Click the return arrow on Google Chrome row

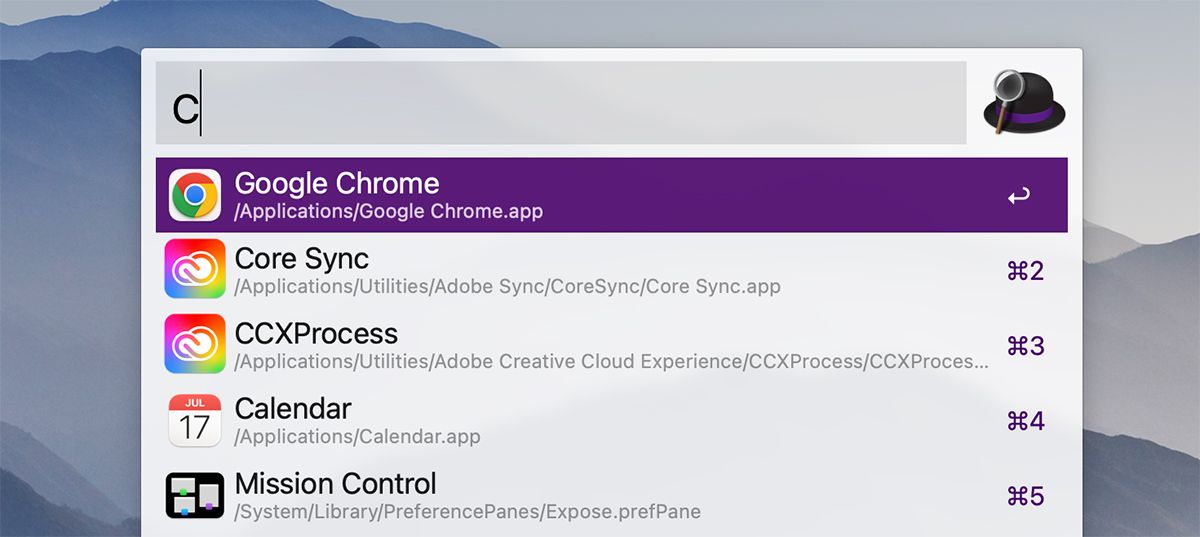pyautogui.click(x=1019, y=197)
